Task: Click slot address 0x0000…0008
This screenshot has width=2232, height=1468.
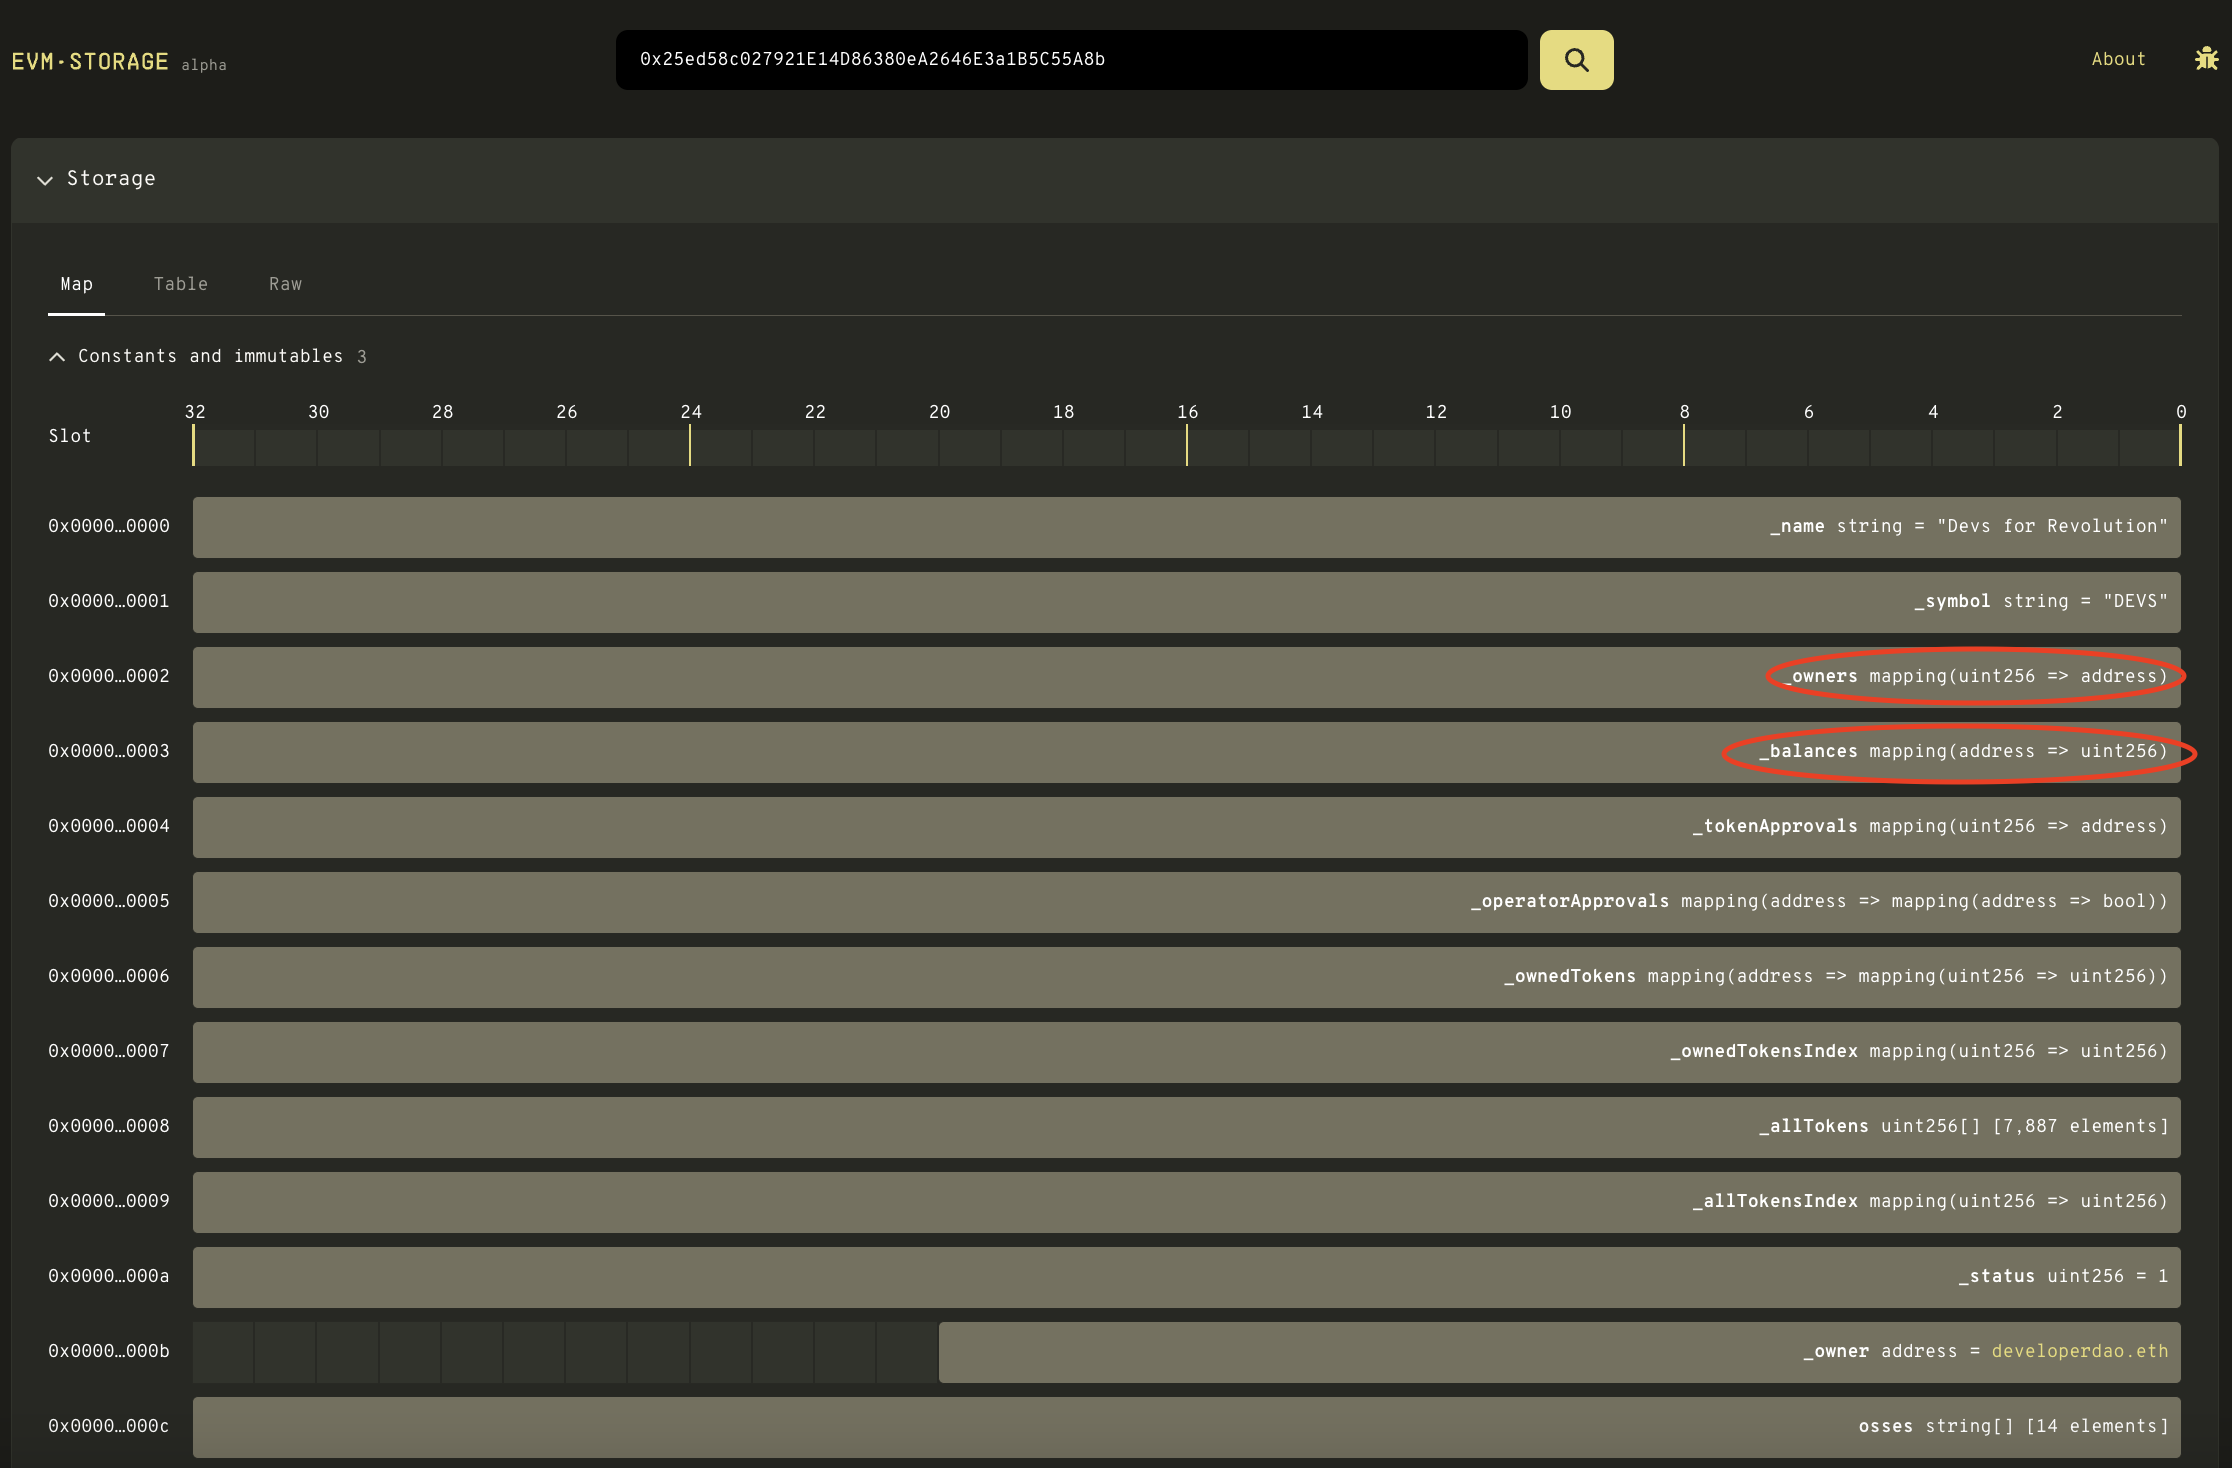Action: pyautogui.click(x=109, y=1126)
